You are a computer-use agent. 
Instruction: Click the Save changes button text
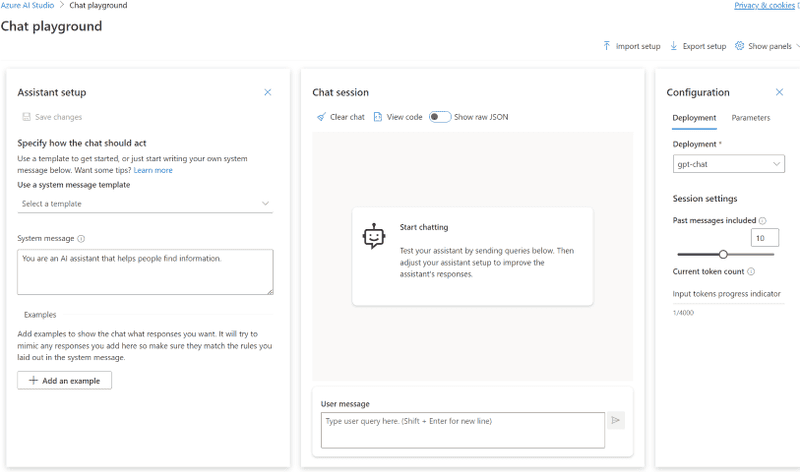[58, 117]
